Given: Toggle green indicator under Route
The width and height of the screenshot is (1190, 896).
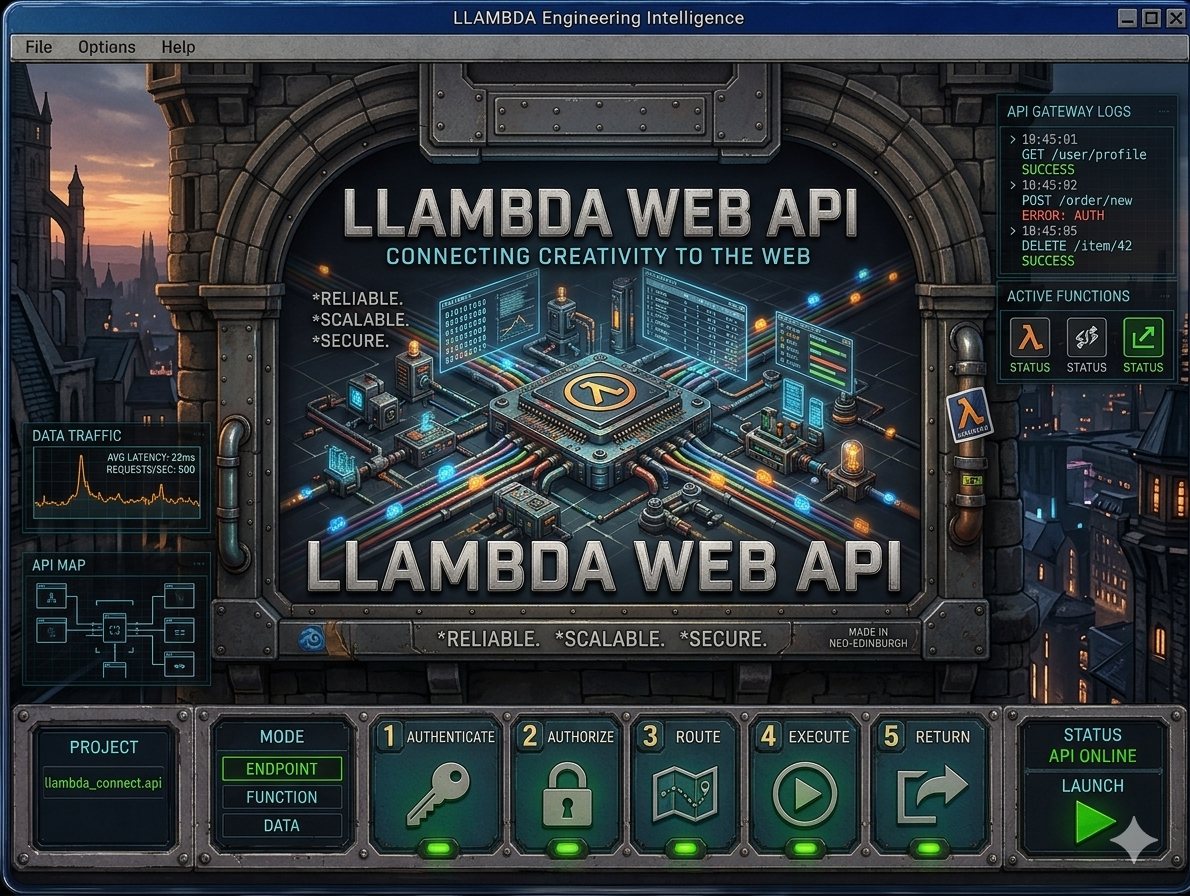Looking at the screenshot, I should click(685, 847).
